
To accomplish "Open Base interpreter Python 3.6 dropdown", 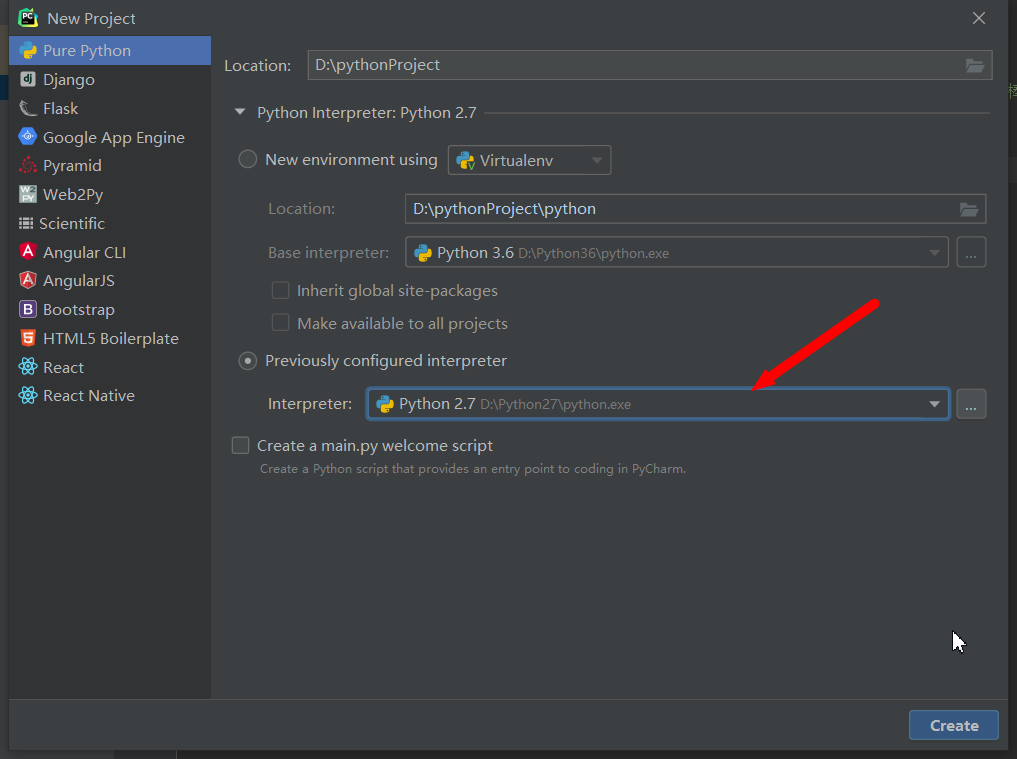I will tap(676, 252).
